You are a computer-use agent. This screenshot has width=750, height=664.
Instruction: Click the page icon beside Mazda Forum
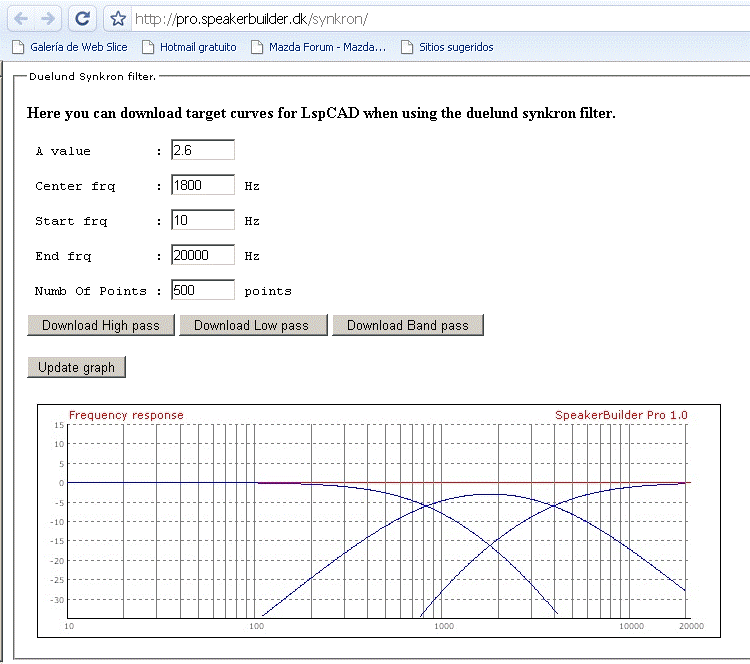pyautogui.click(x=257, y=47)
